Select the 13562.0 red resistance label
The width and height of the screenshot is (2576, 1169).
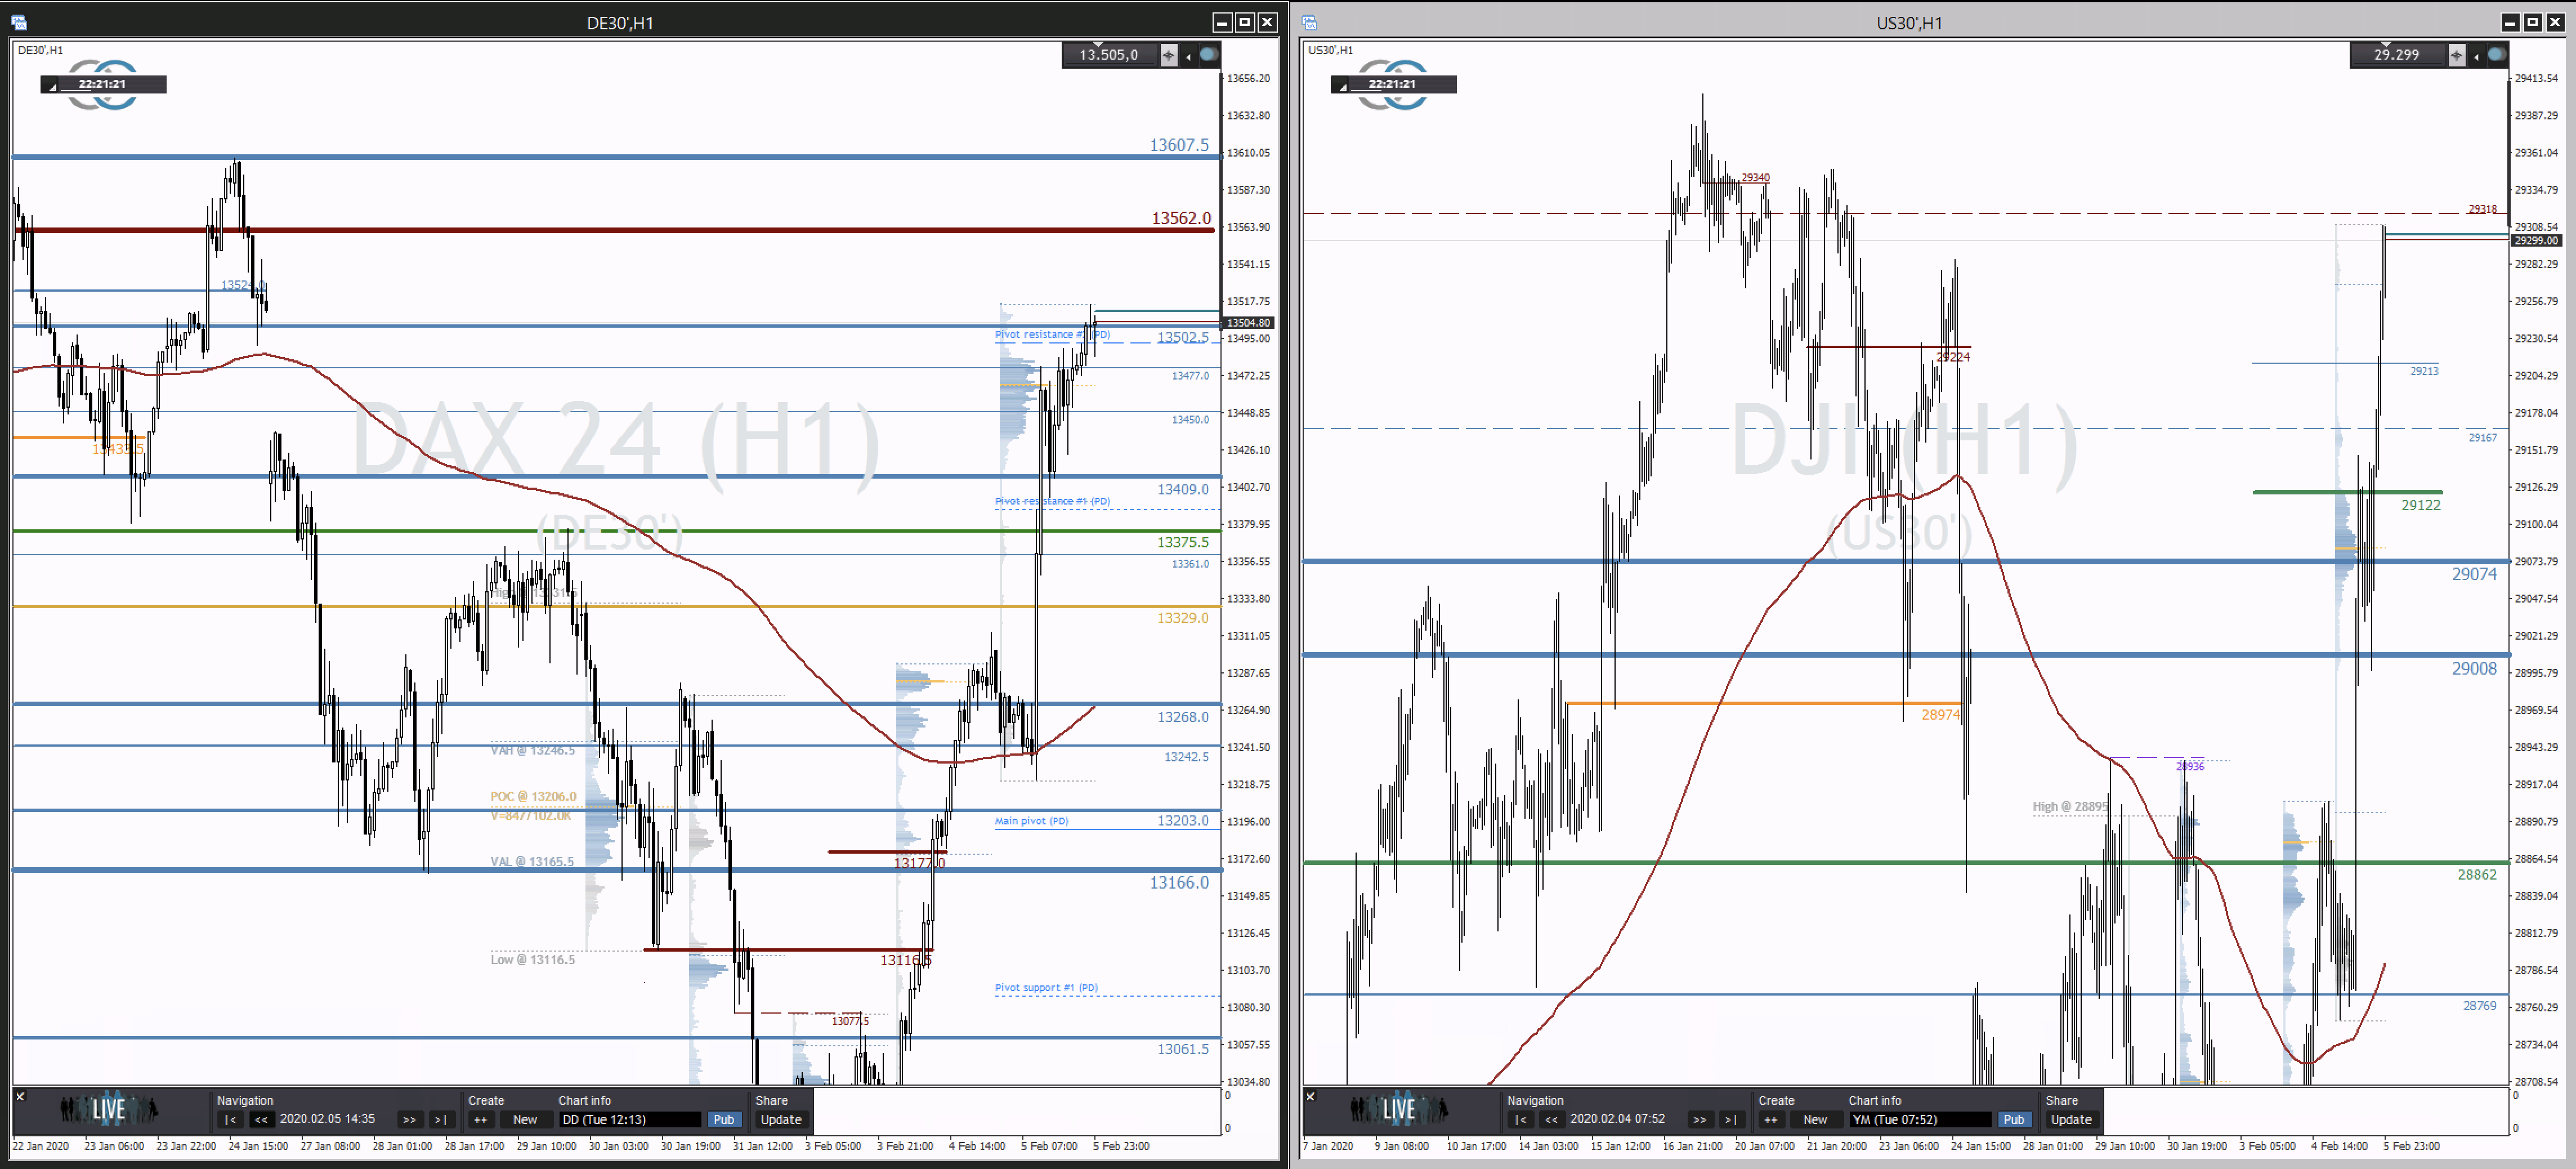click(x=1181, y=218)
